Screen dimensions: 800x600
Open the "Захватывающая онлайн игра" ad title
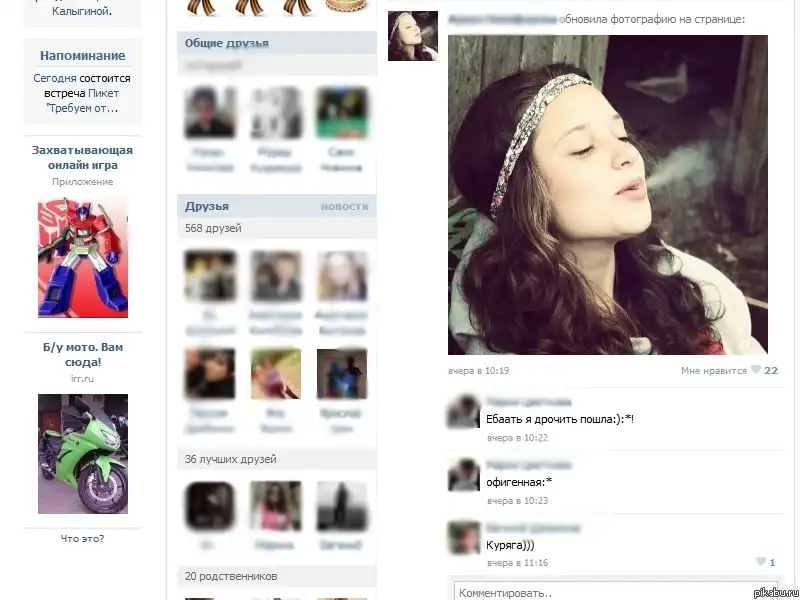(82, 157)
